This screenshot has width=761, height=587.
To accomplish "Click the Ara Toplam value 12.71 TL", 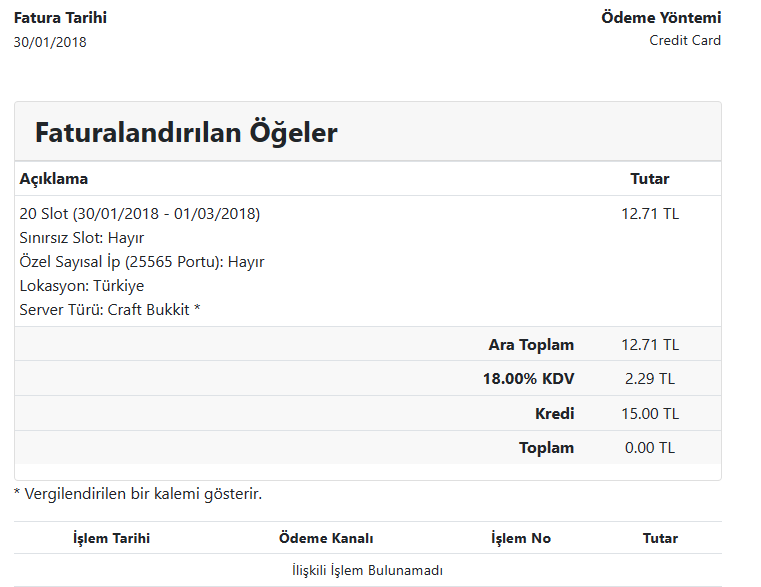I will click(650, 345).
